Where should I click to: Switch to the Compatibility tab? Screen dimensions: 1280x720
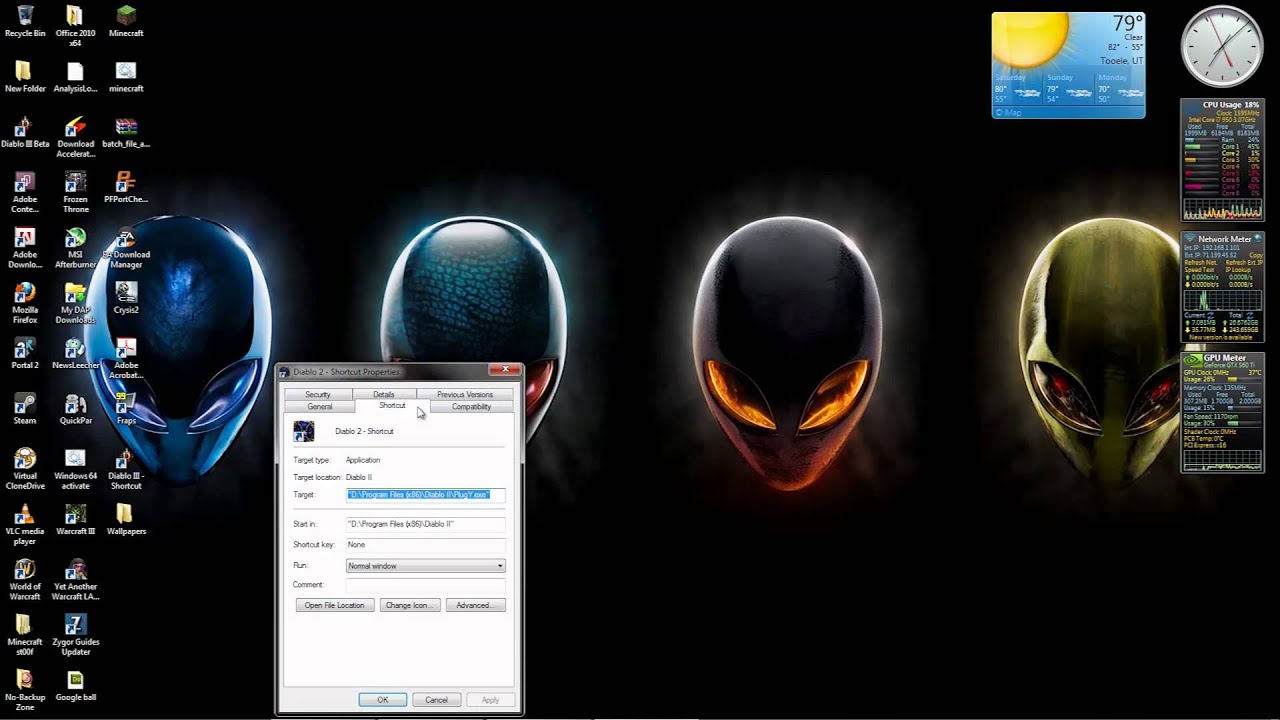471,407
